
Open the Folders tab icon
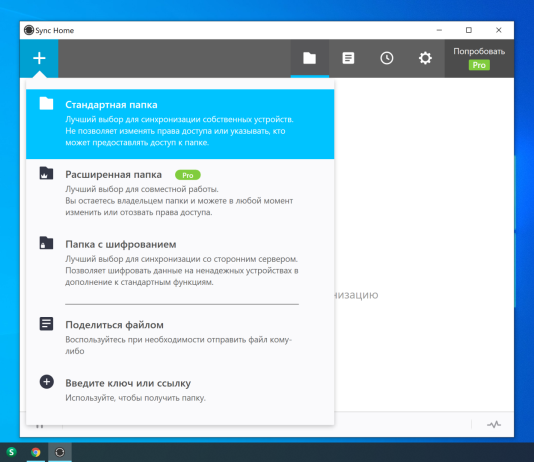[310, 58]
